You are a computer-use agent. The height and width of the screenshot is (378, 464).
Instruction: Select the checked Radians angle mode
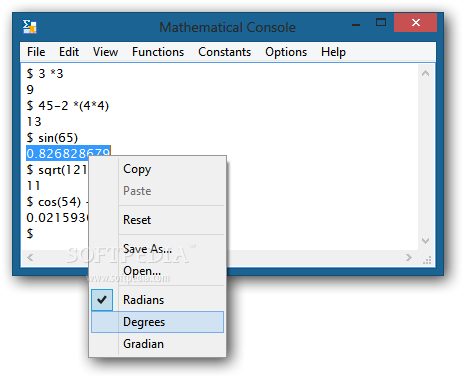coord(158,300)
